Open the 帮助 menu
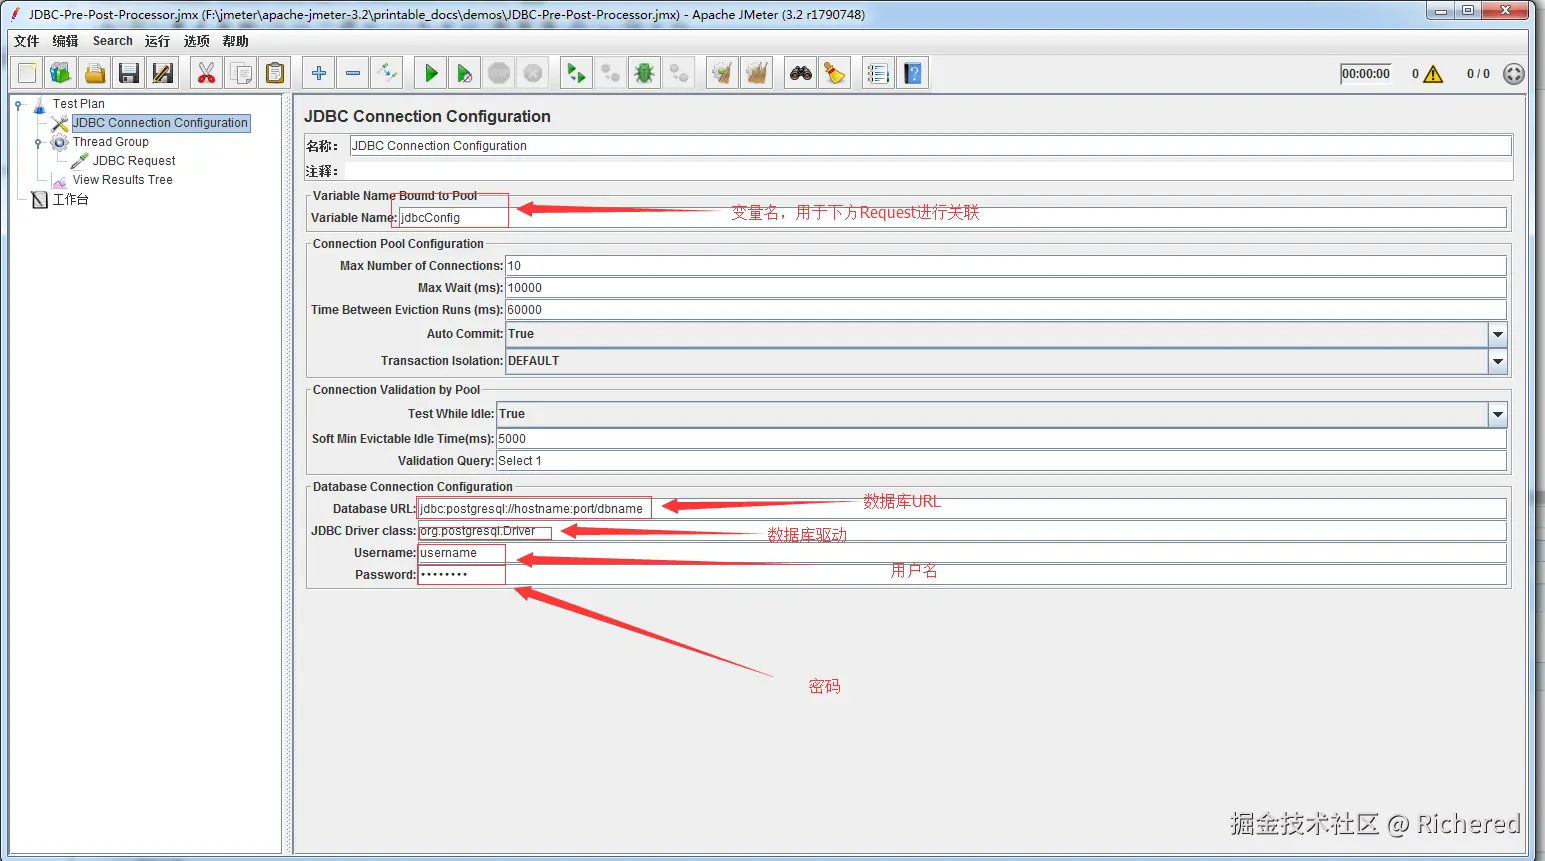The width and height of the screenshot is (1545, 861). click(x=236, y=41)
